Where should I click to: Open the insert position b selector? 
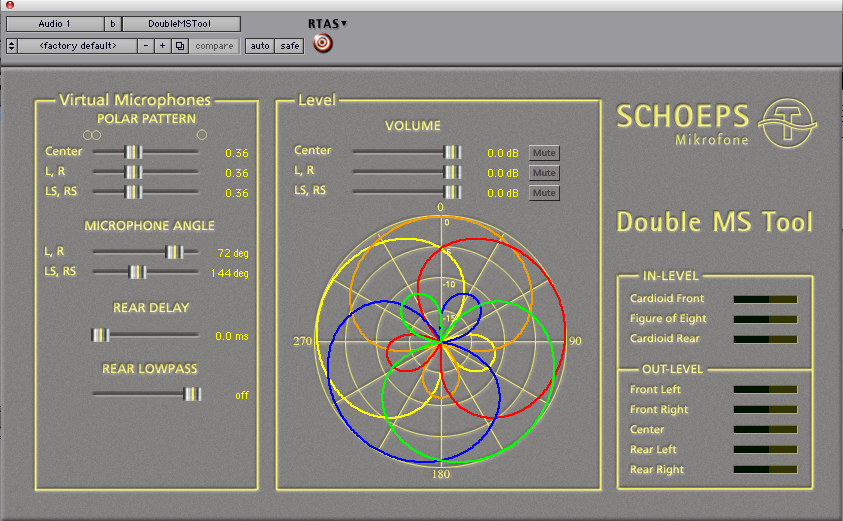tap(112, 24)
